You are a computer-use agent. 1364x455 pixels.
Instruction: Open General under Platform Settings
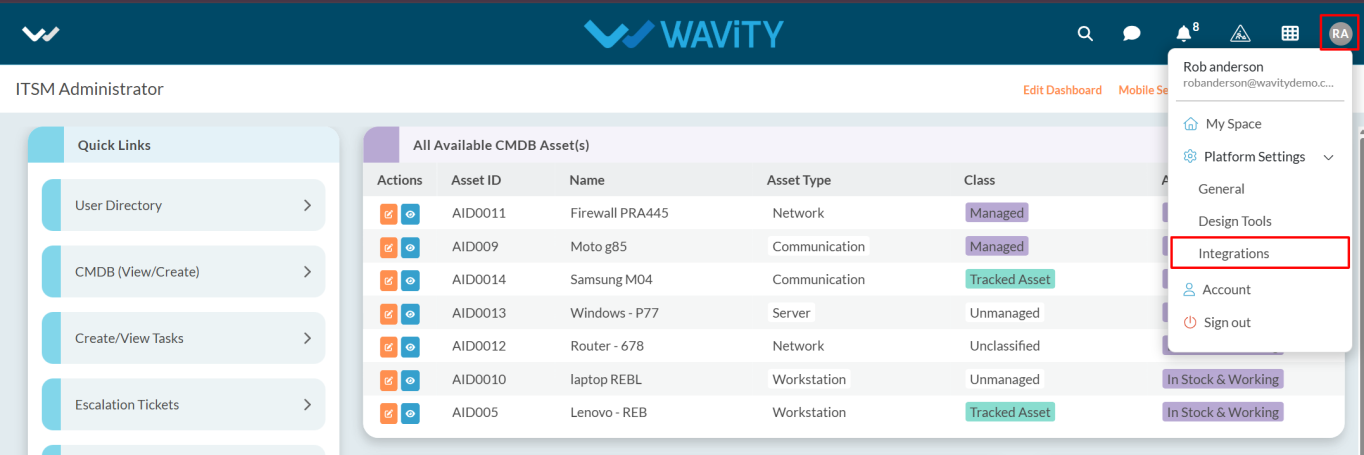[1221, 189]
